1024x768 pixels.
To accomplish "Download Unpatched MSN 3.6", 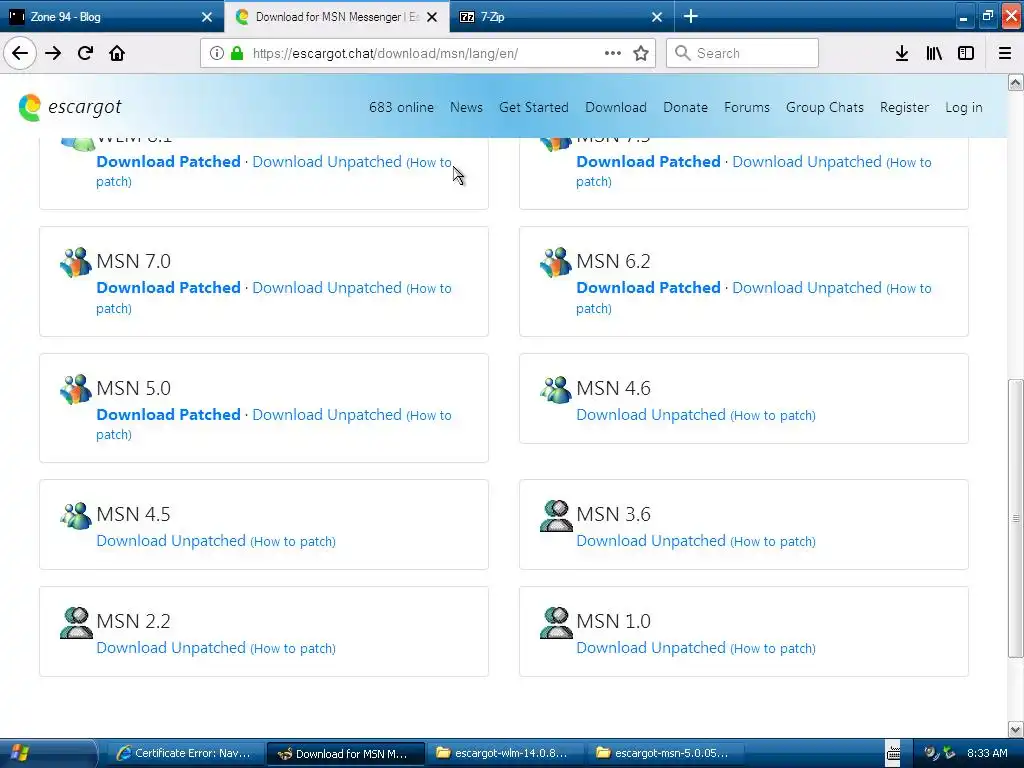I will pyautogui.click(x=651, y=541).
